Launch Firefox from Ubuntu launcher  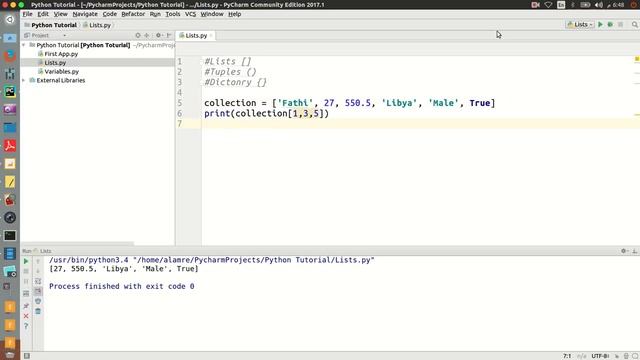pyautogui.click(x=10, y=56)
